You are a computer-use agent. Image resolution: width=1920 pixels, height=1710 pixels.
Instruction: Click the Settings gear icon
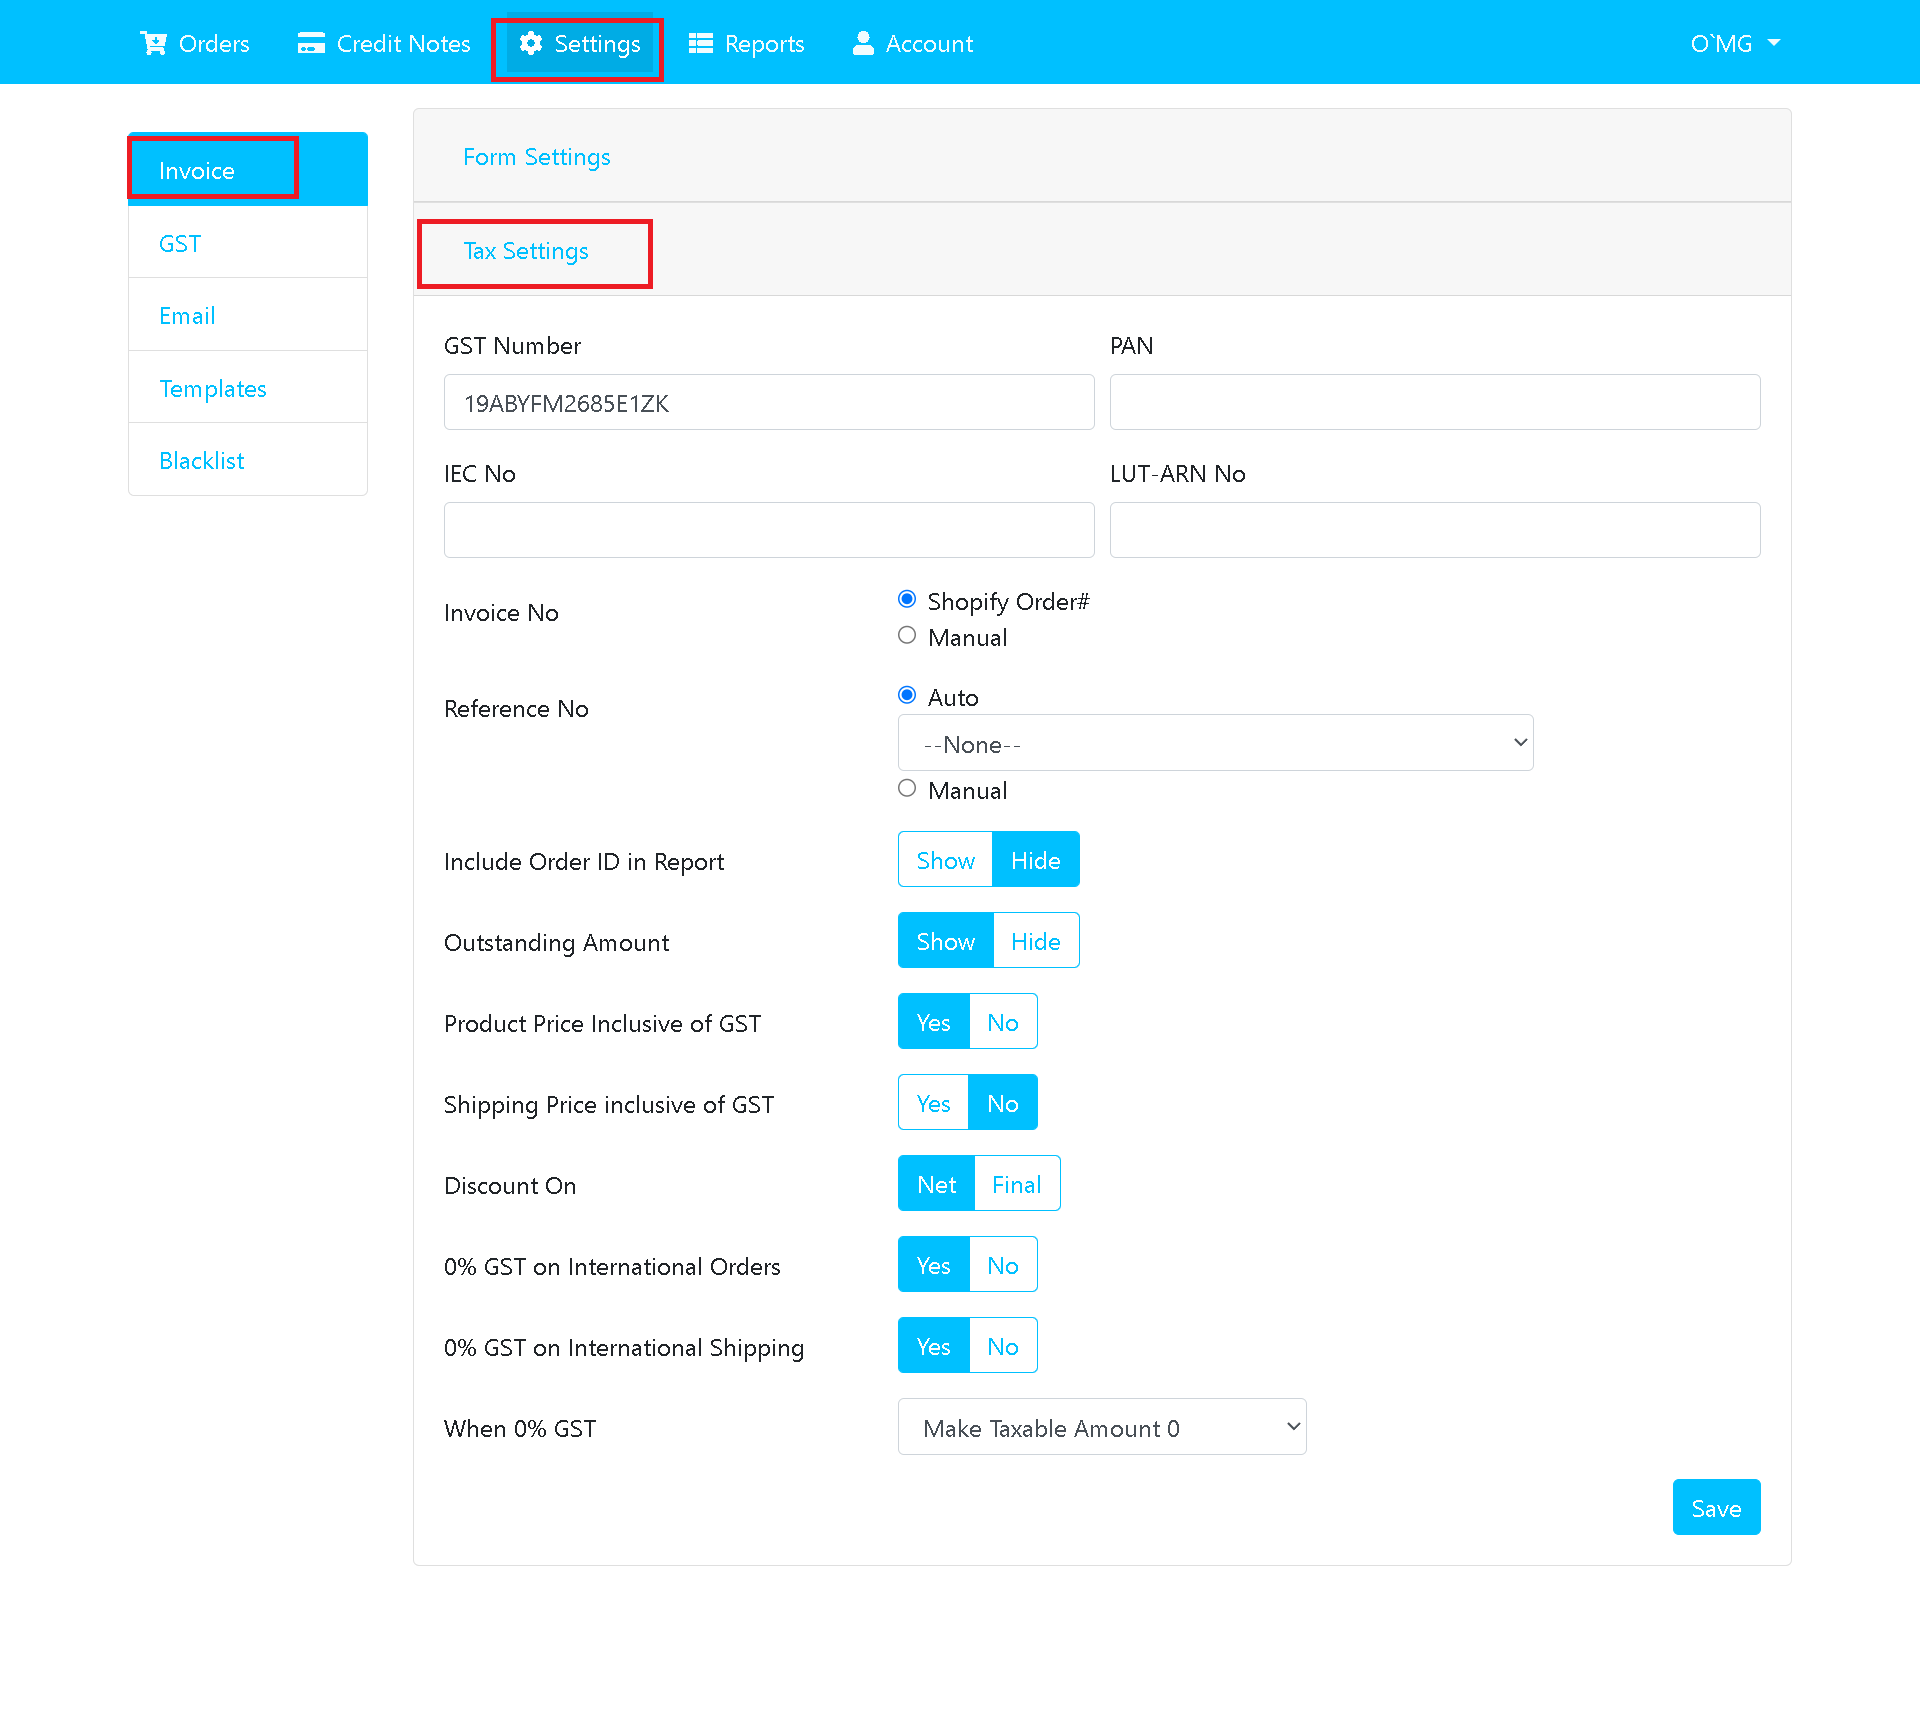pos(531,43)
